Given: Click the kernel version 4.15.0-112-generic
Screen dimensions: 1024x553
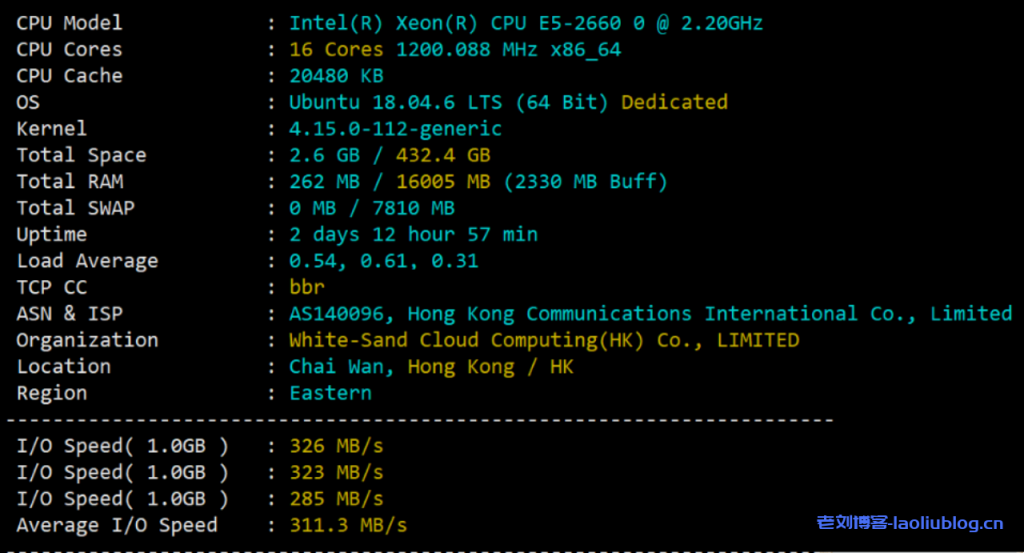Looking at the screenshot, I should pos(395,129).
